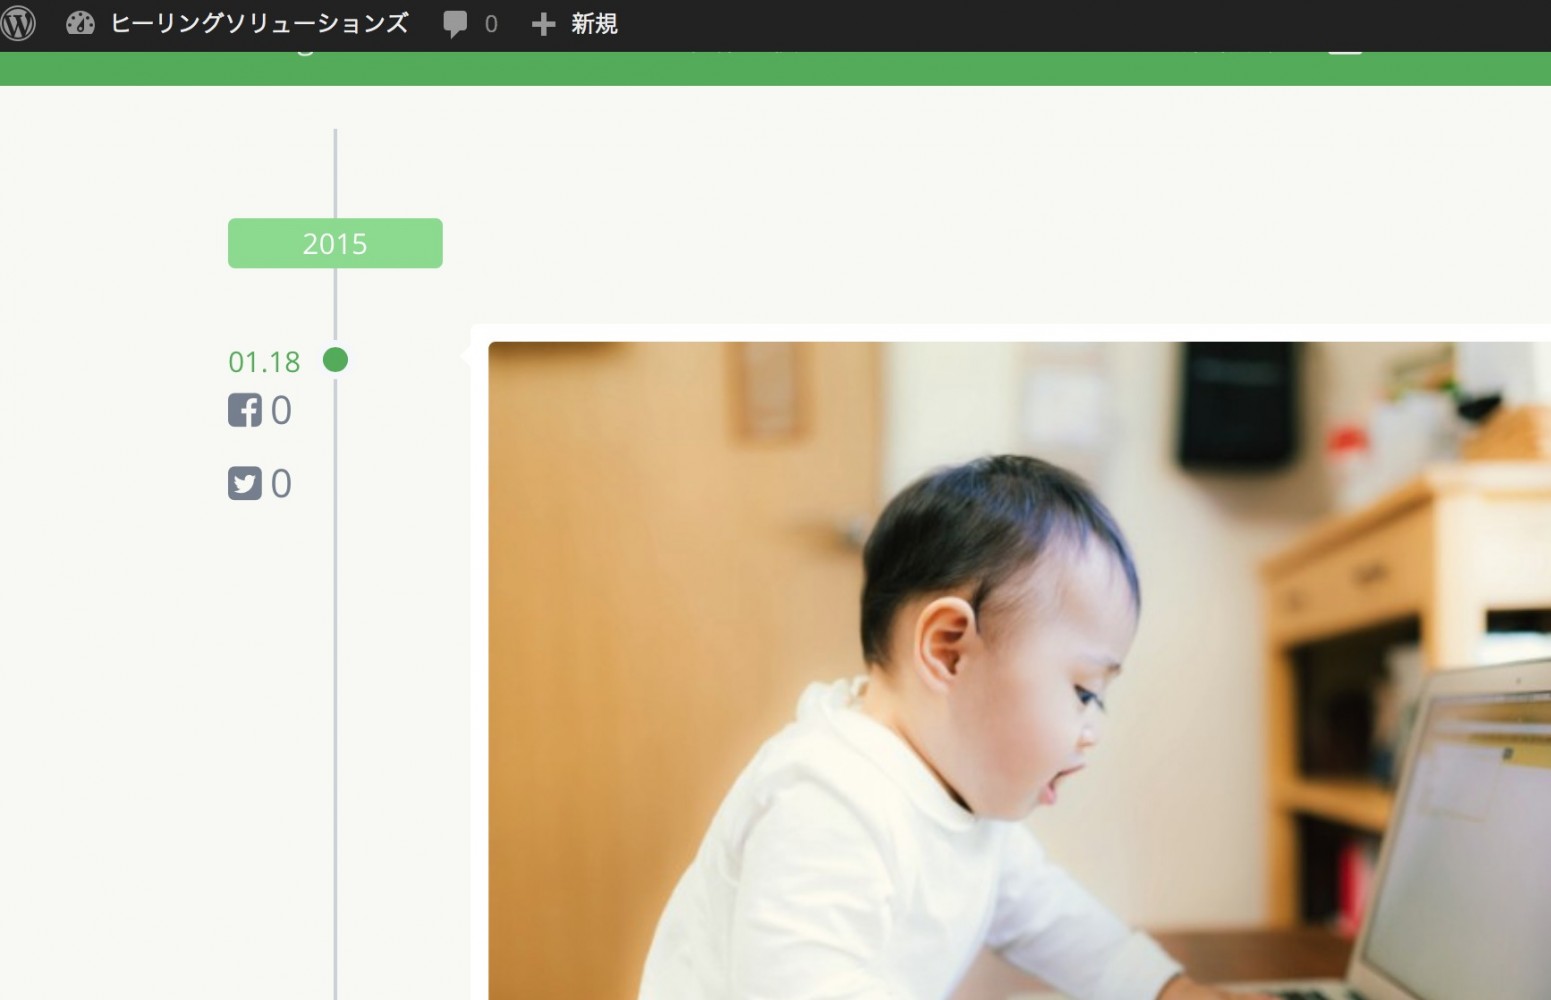Open the WordPress logo menu

click(x=19, y=23)
